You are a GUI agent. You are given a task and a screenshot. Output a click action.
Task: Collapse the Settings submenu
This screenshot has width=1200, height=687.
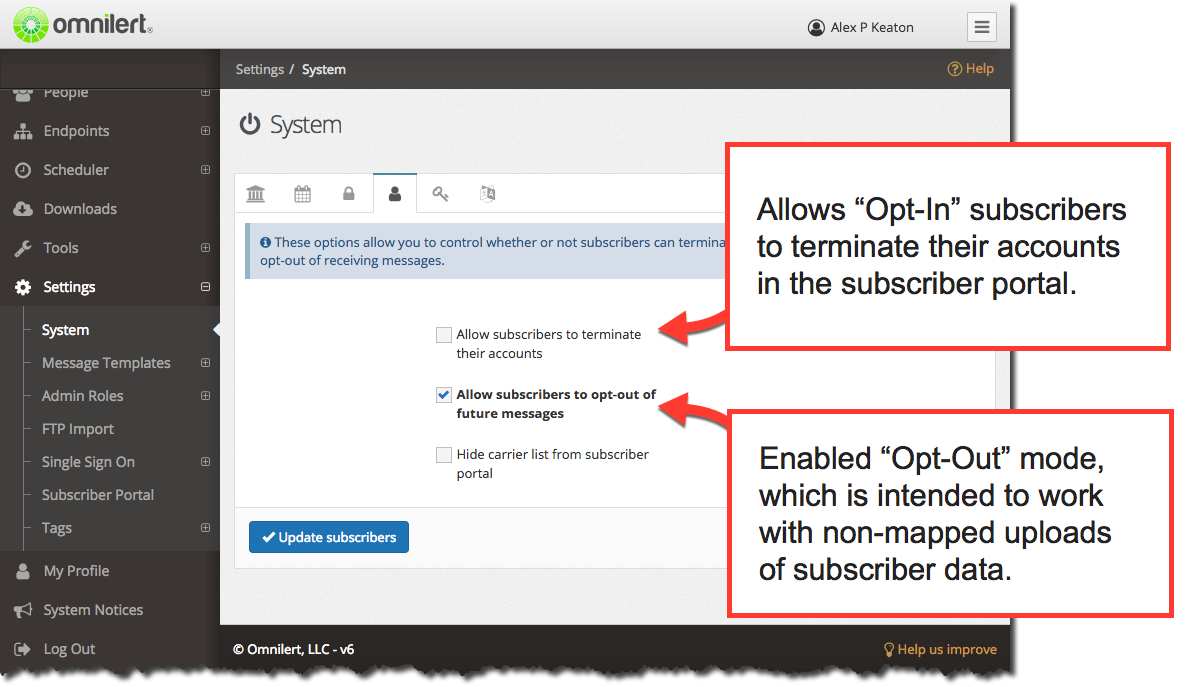pos(205,287)
